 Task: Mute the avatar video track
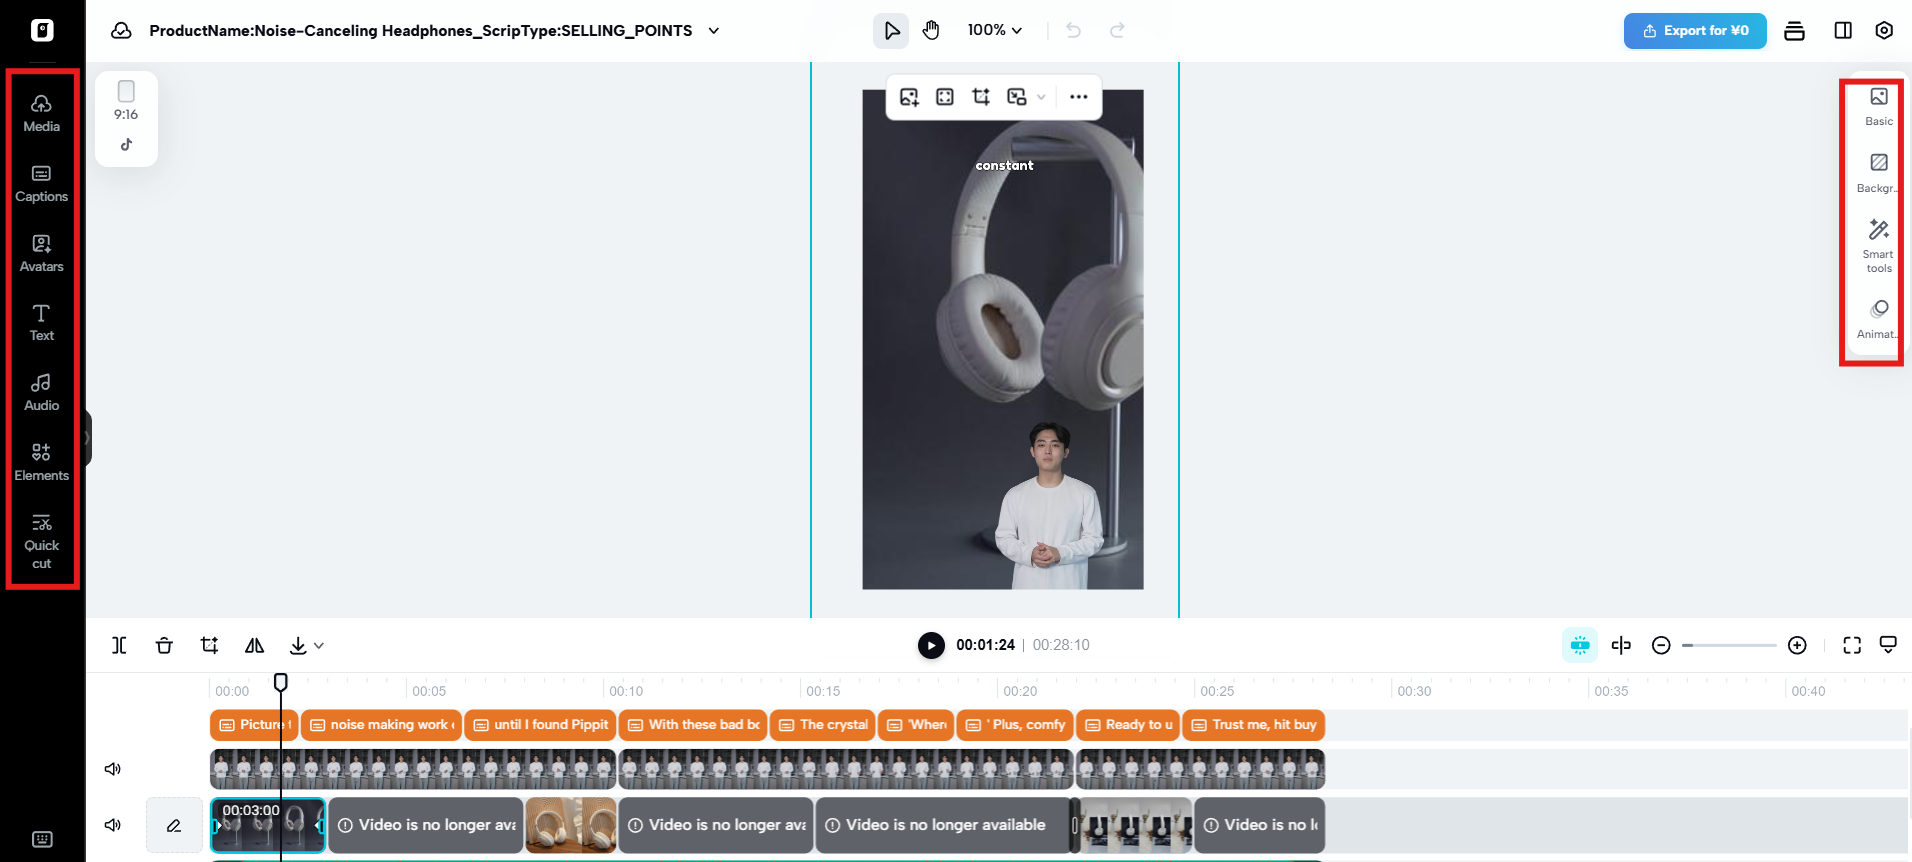pos(113,769)
